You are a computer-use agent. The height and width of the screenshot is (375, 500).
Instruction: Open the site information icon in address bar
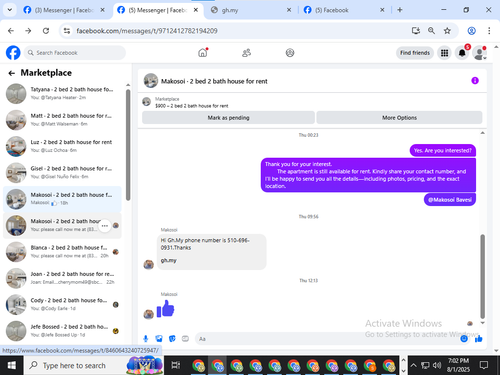(x=67, y=31)
